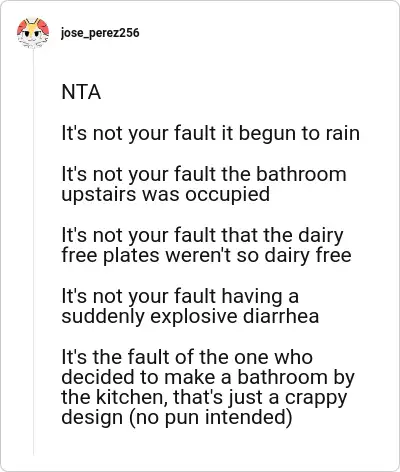400x472 pixels.
Task: Select the line mentioning 'just a crappy'
Action: (204, 398)
